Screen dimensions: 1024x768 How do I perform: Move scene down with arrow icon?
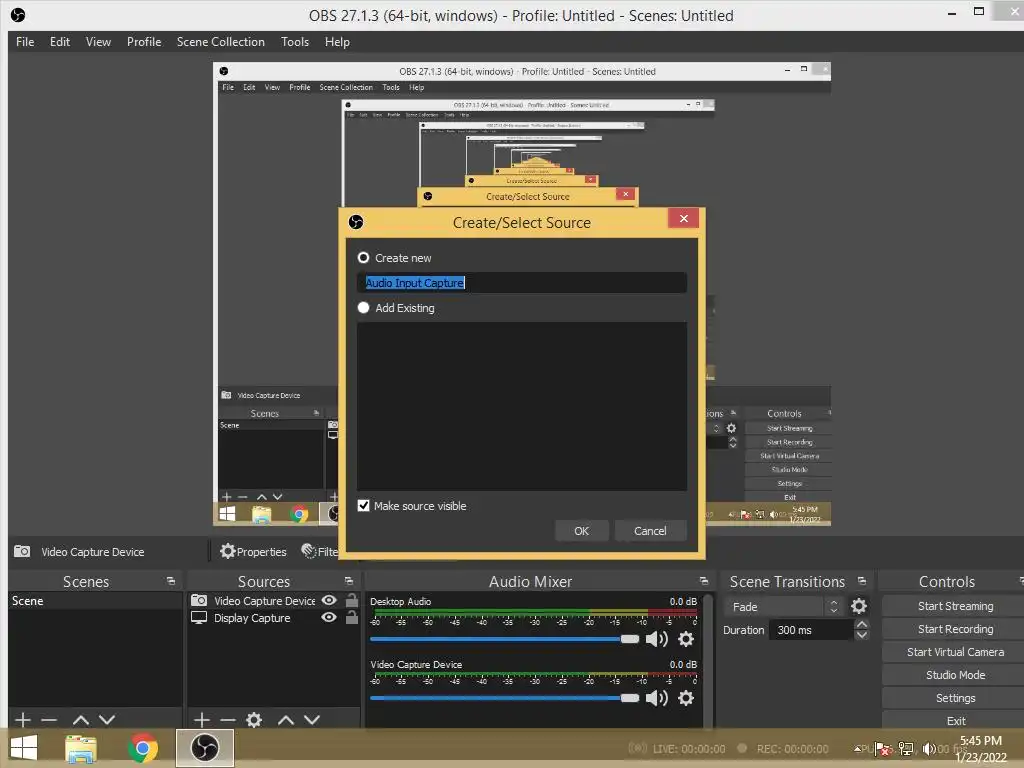coord(107,720)
